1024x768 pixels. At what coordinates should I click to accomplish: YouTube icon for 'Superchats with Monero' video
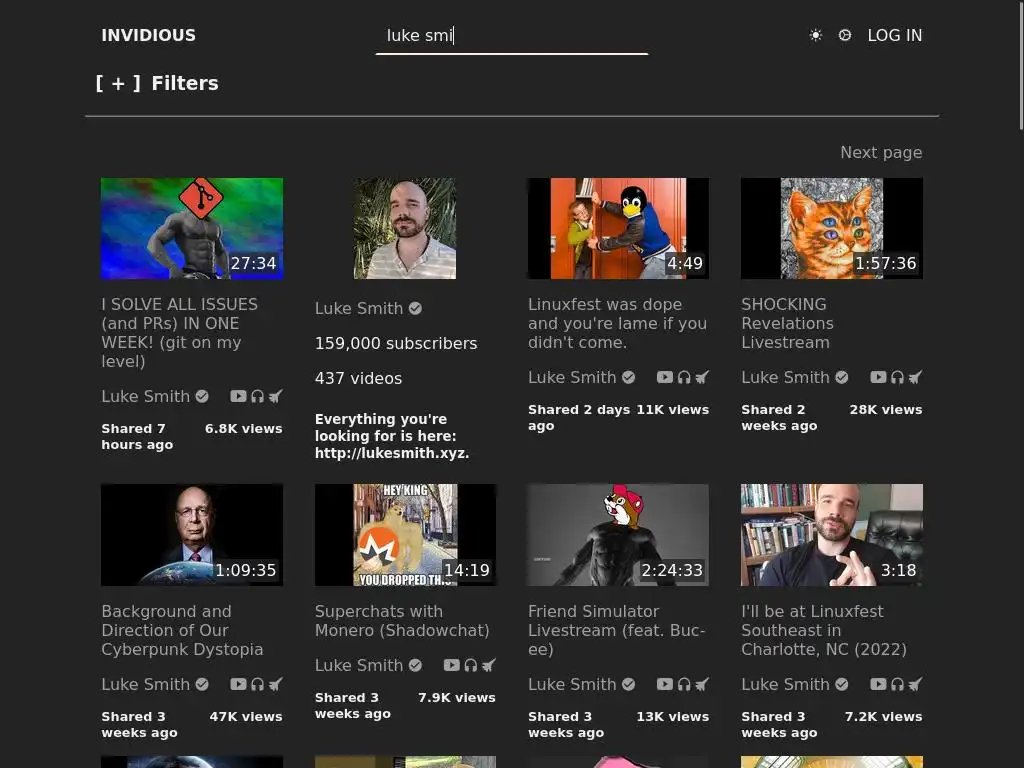tap(452, 665)
